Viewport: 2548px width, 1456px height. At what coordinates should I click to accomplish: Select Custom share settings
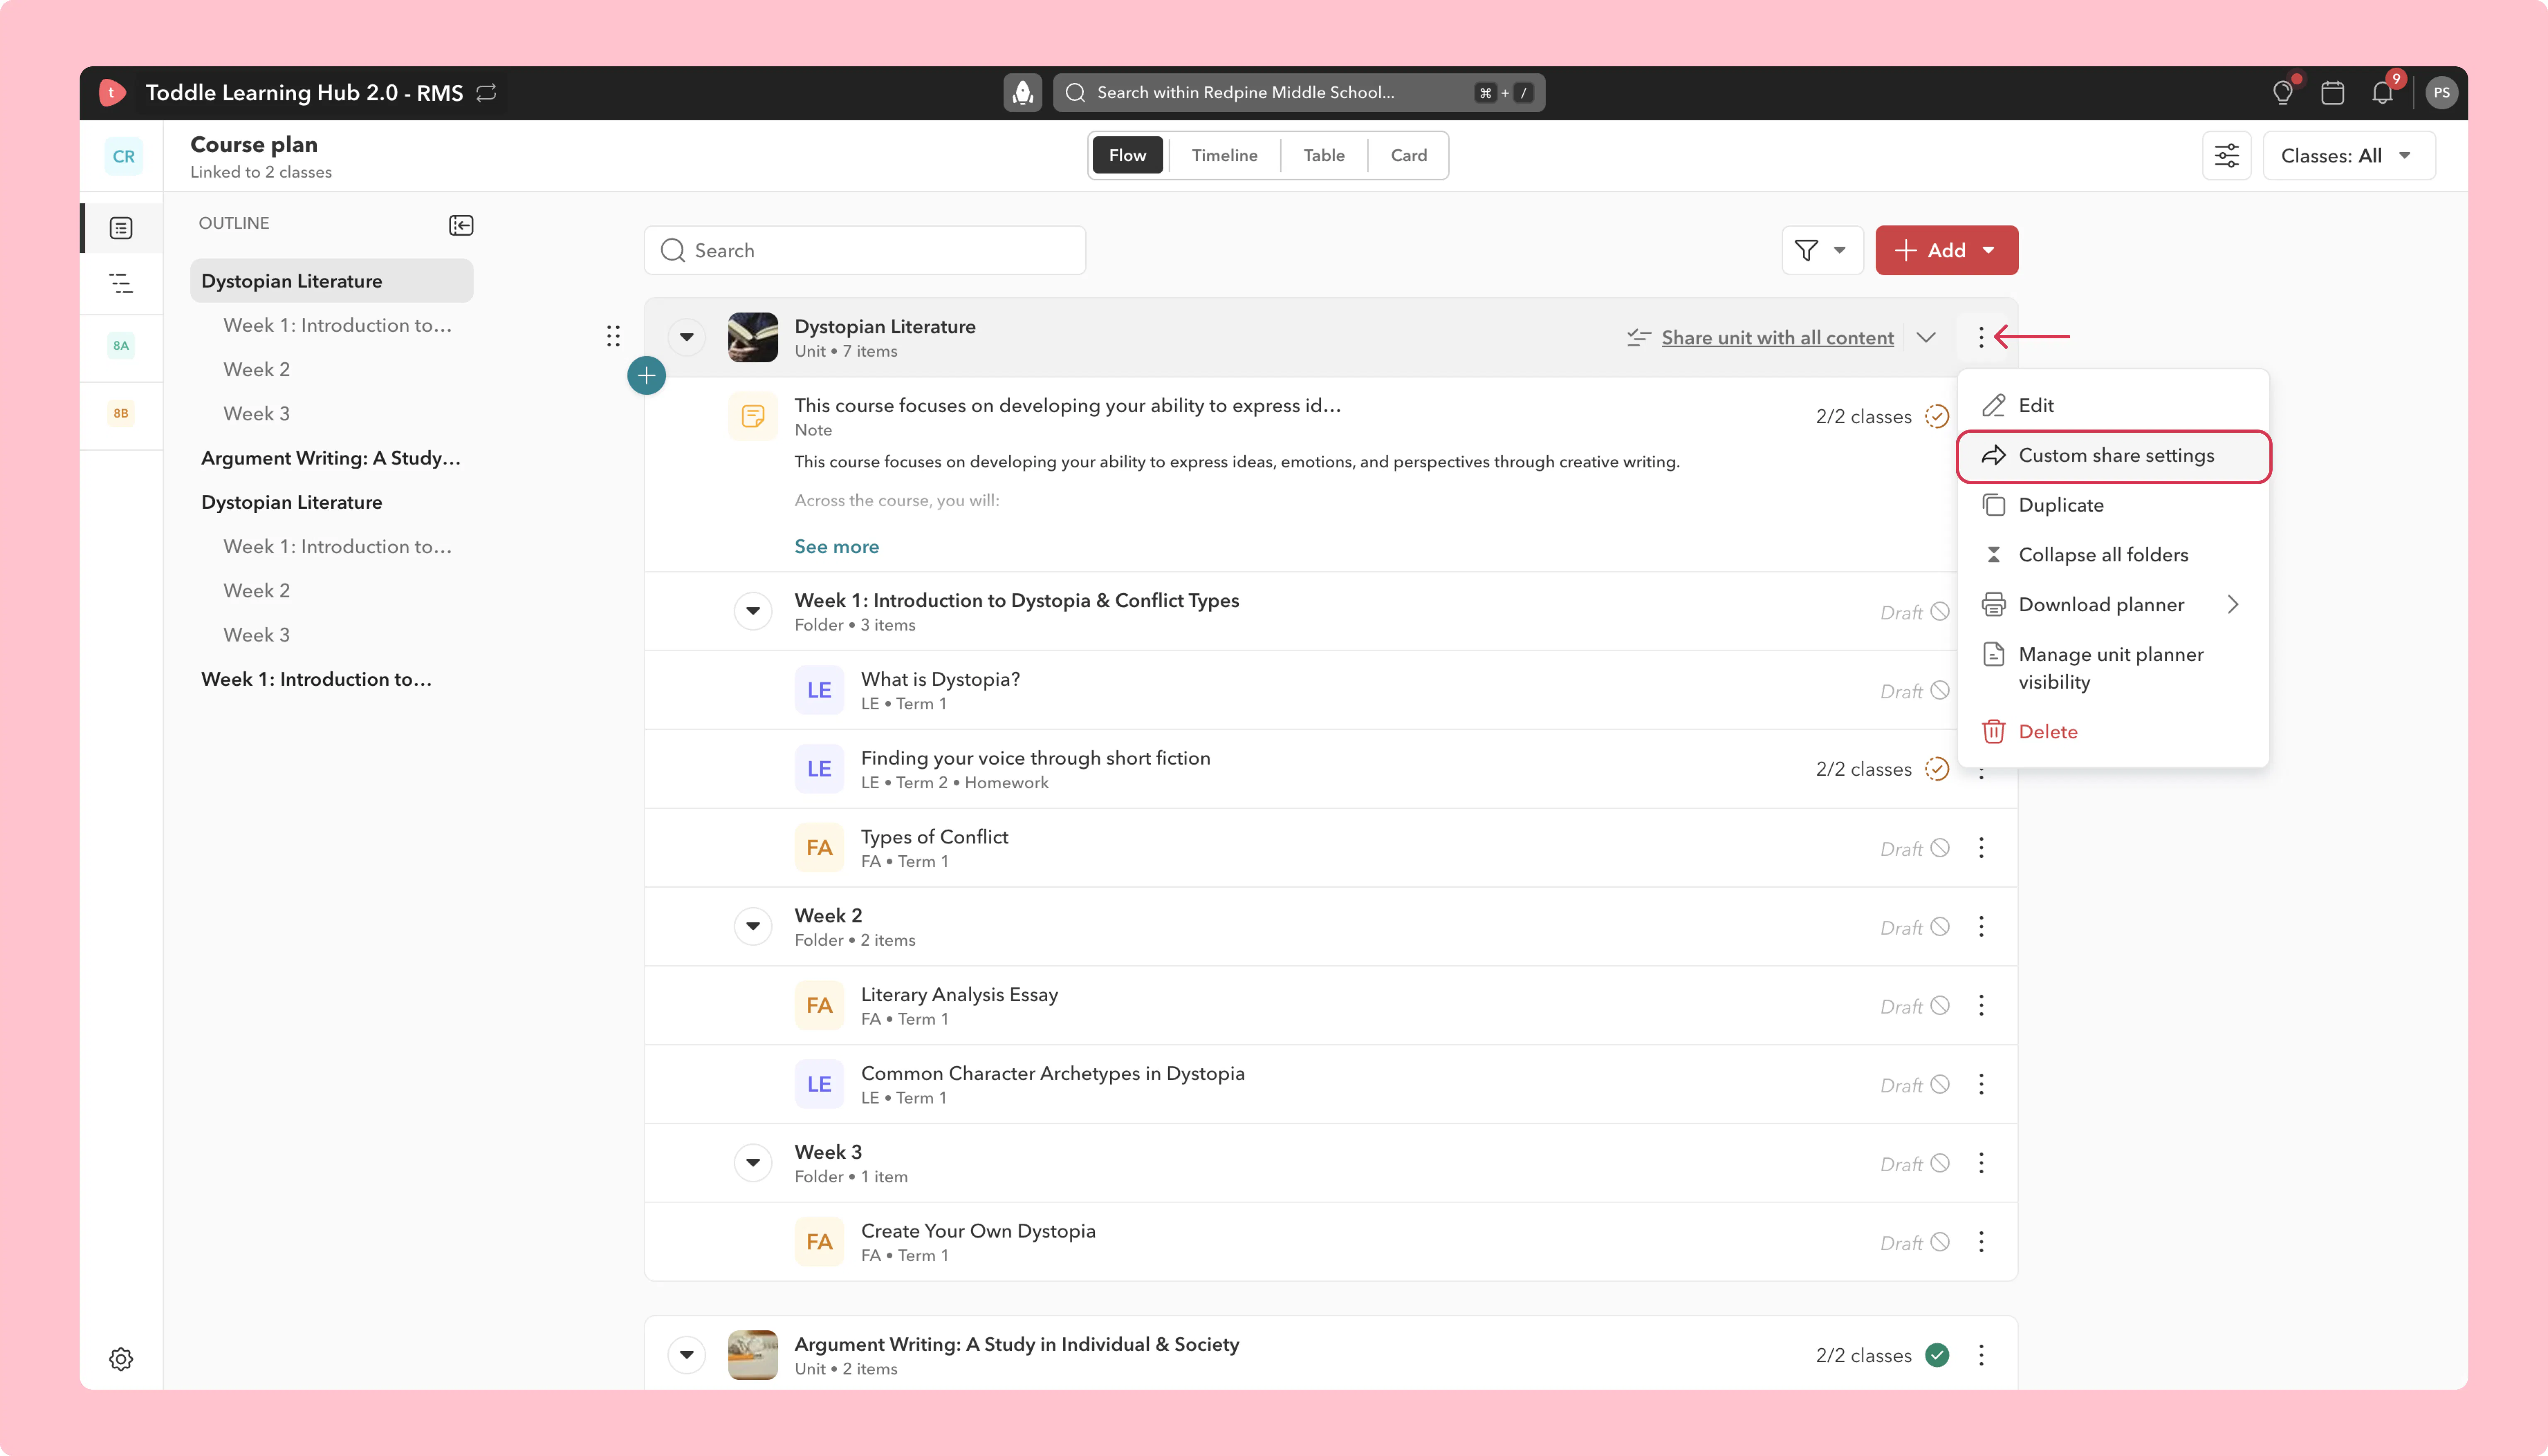pos(2113,456)
